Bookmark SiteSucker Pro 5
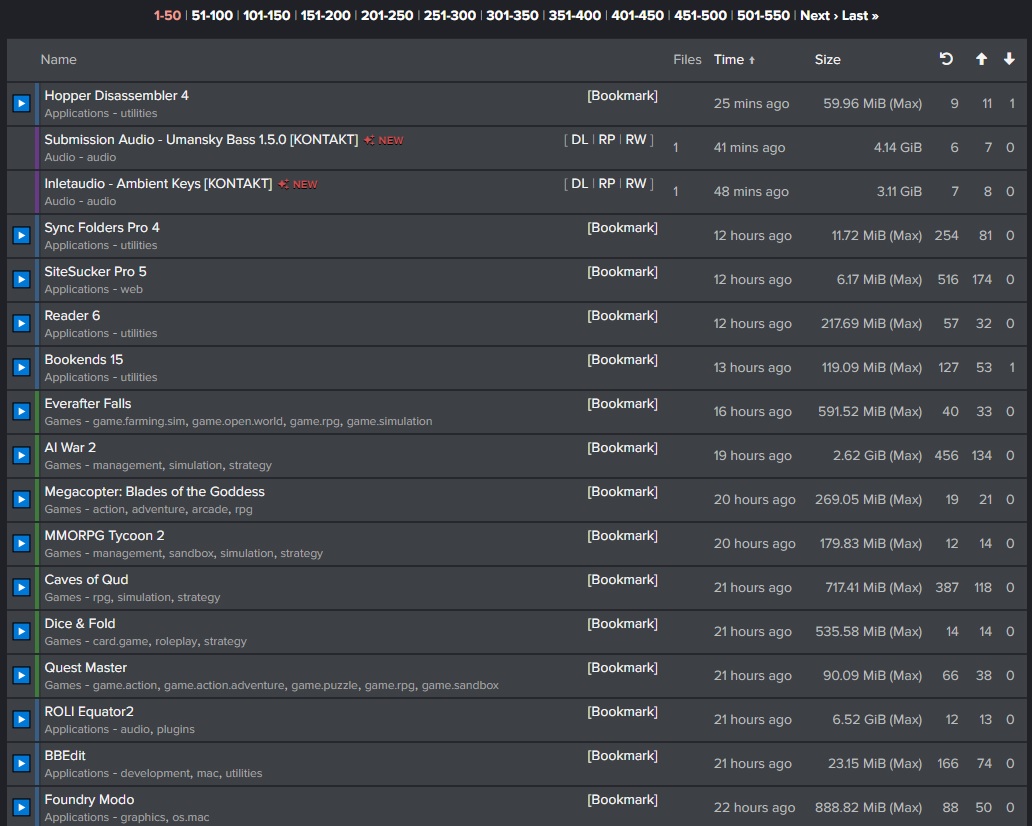 pos(623,271)
